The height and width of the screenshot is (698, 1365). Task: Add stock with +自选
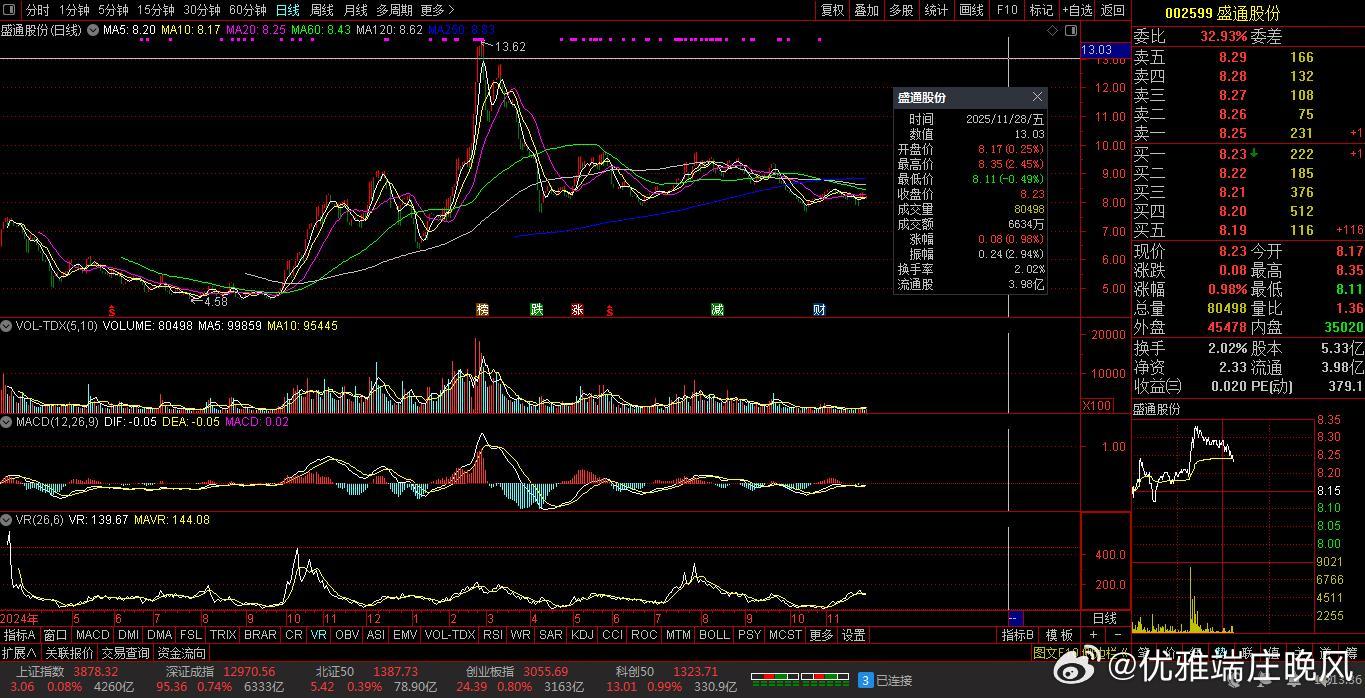point(1077,10)
